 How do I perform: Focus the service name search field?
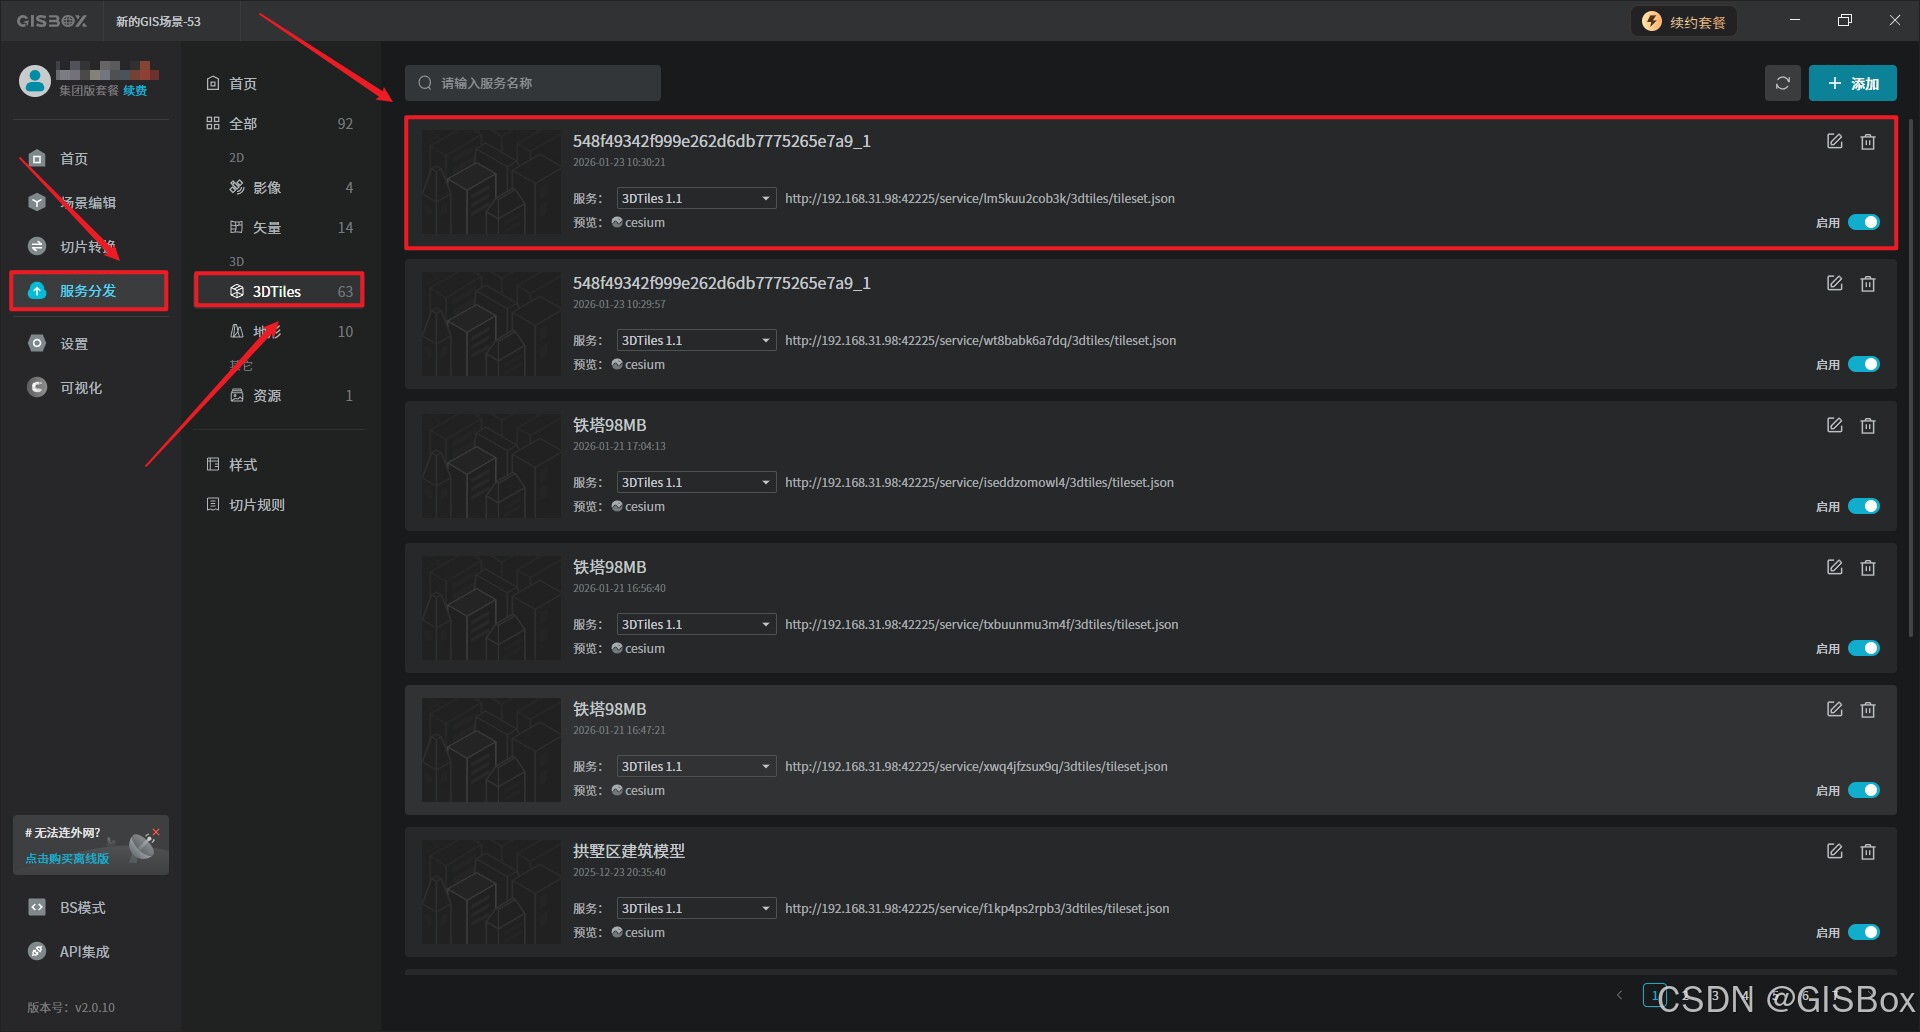(532, 83)
